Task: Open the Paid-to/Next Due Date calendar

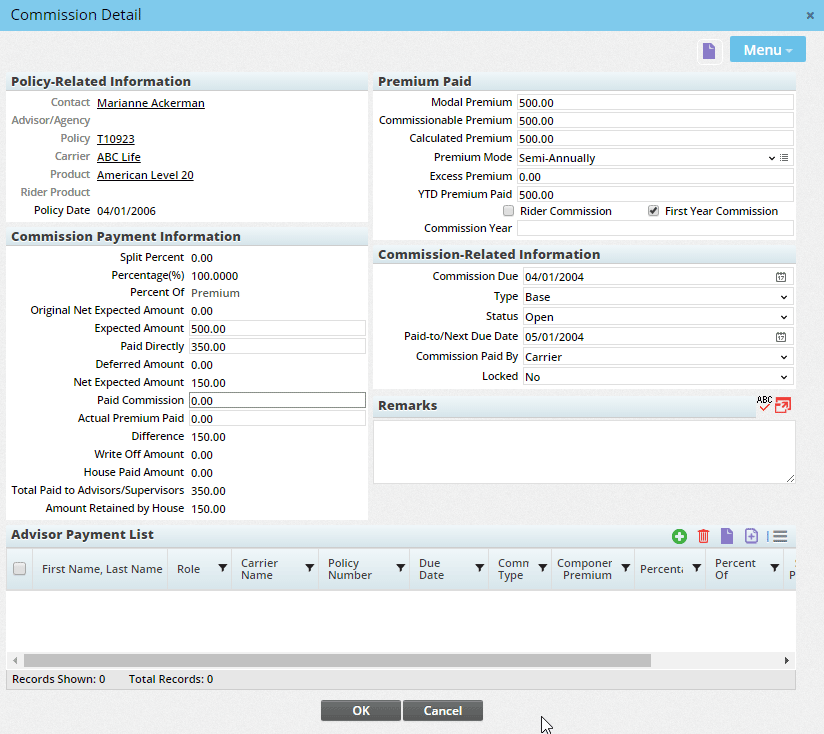Action: point(781,337)
